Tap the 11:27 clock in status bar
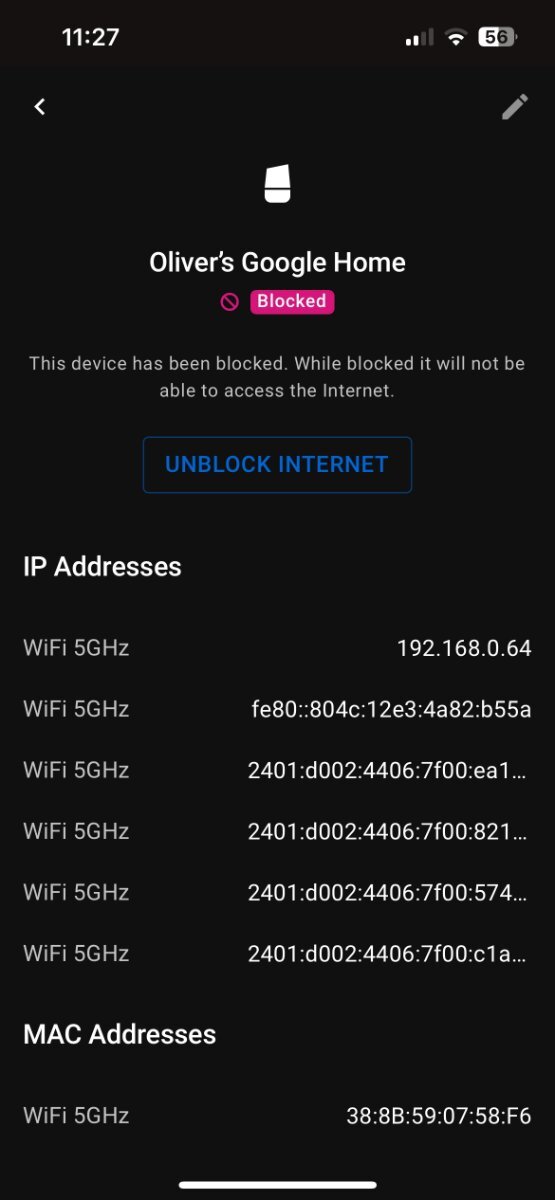This screenshot has width=555, height=1200. tap(91, 38)
